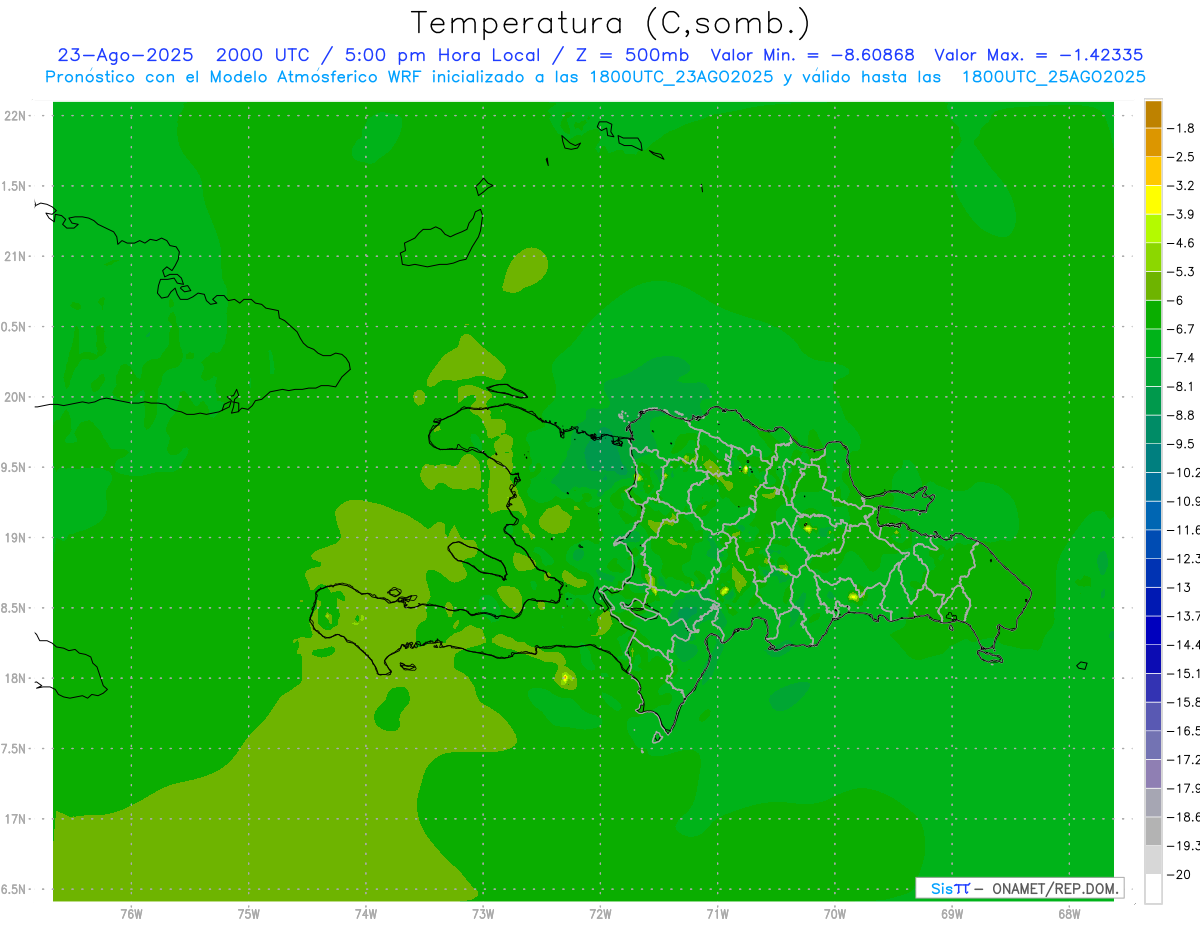The width and height of the screenshot is (1200, 927).
Task: Click the "-6.7" color bar value
Action: pyautogui.click(x=1181, y=329)
